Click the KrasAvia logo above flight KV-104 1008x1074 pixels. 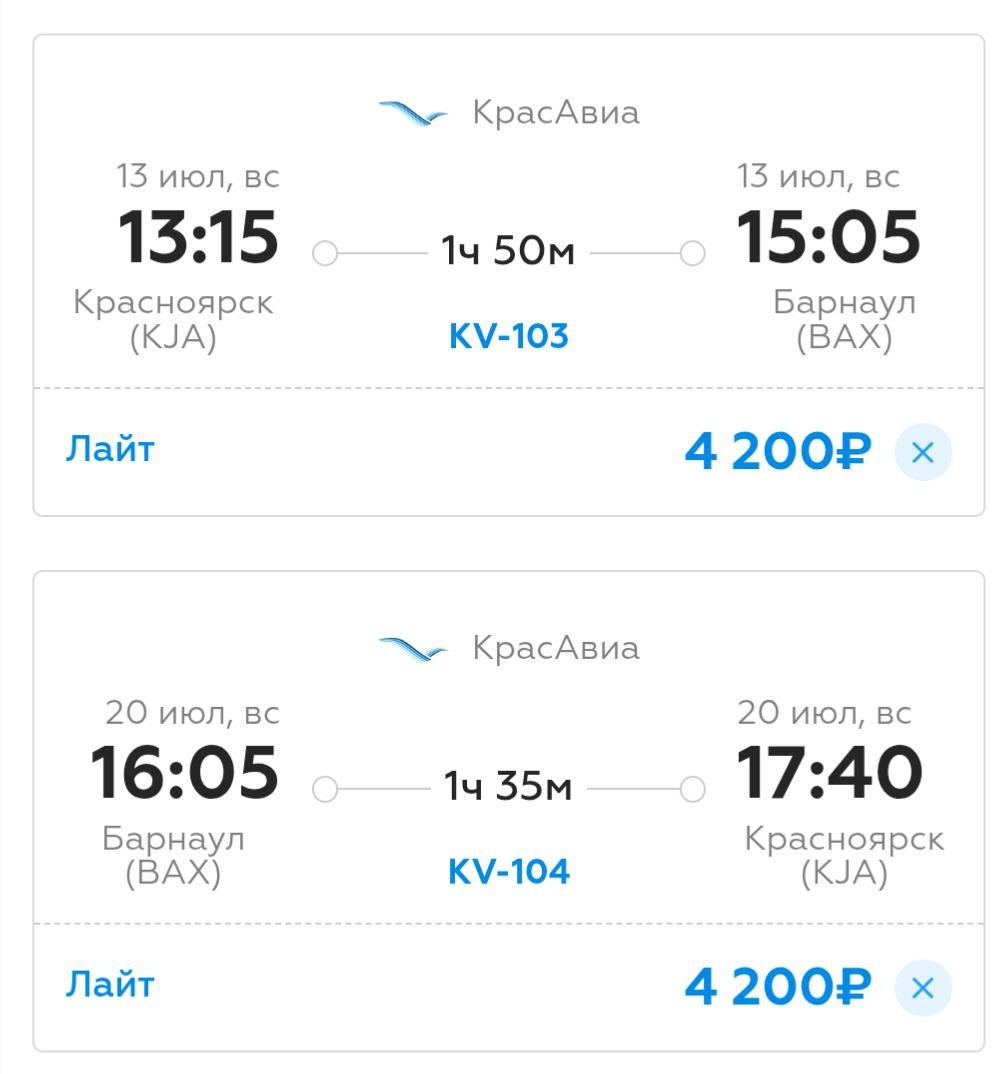[413, 649]
